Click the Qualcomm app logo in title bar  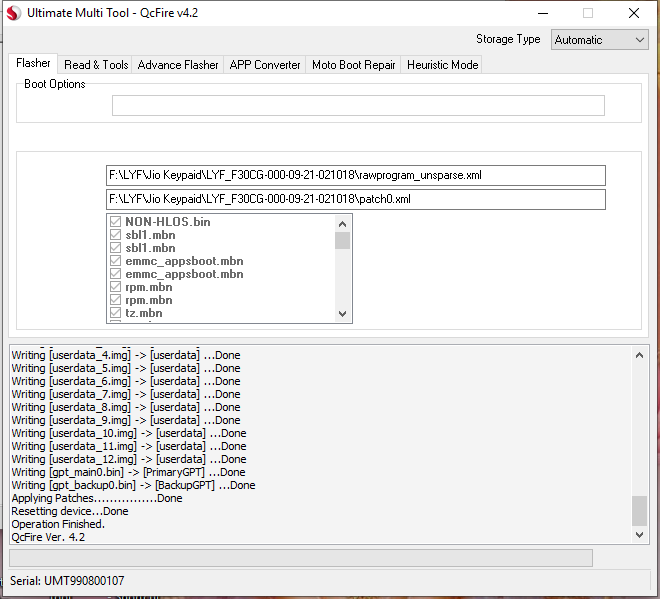click(13, 13)
